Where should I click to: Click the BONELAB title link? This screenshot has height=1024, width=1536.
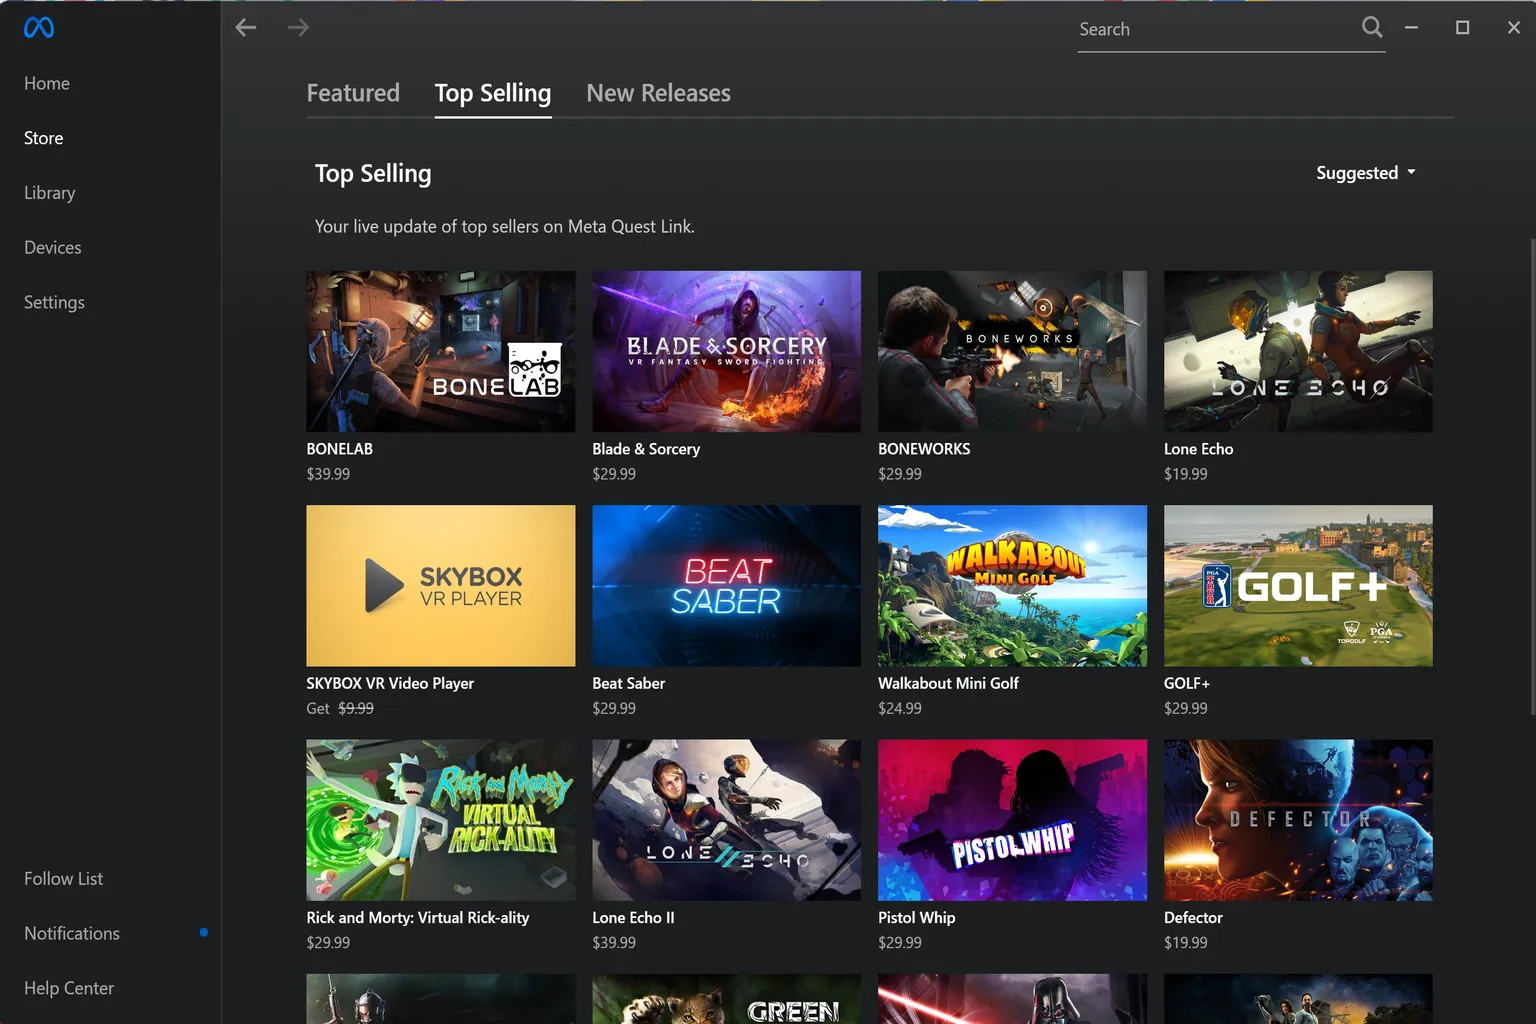tap(339, 449)
